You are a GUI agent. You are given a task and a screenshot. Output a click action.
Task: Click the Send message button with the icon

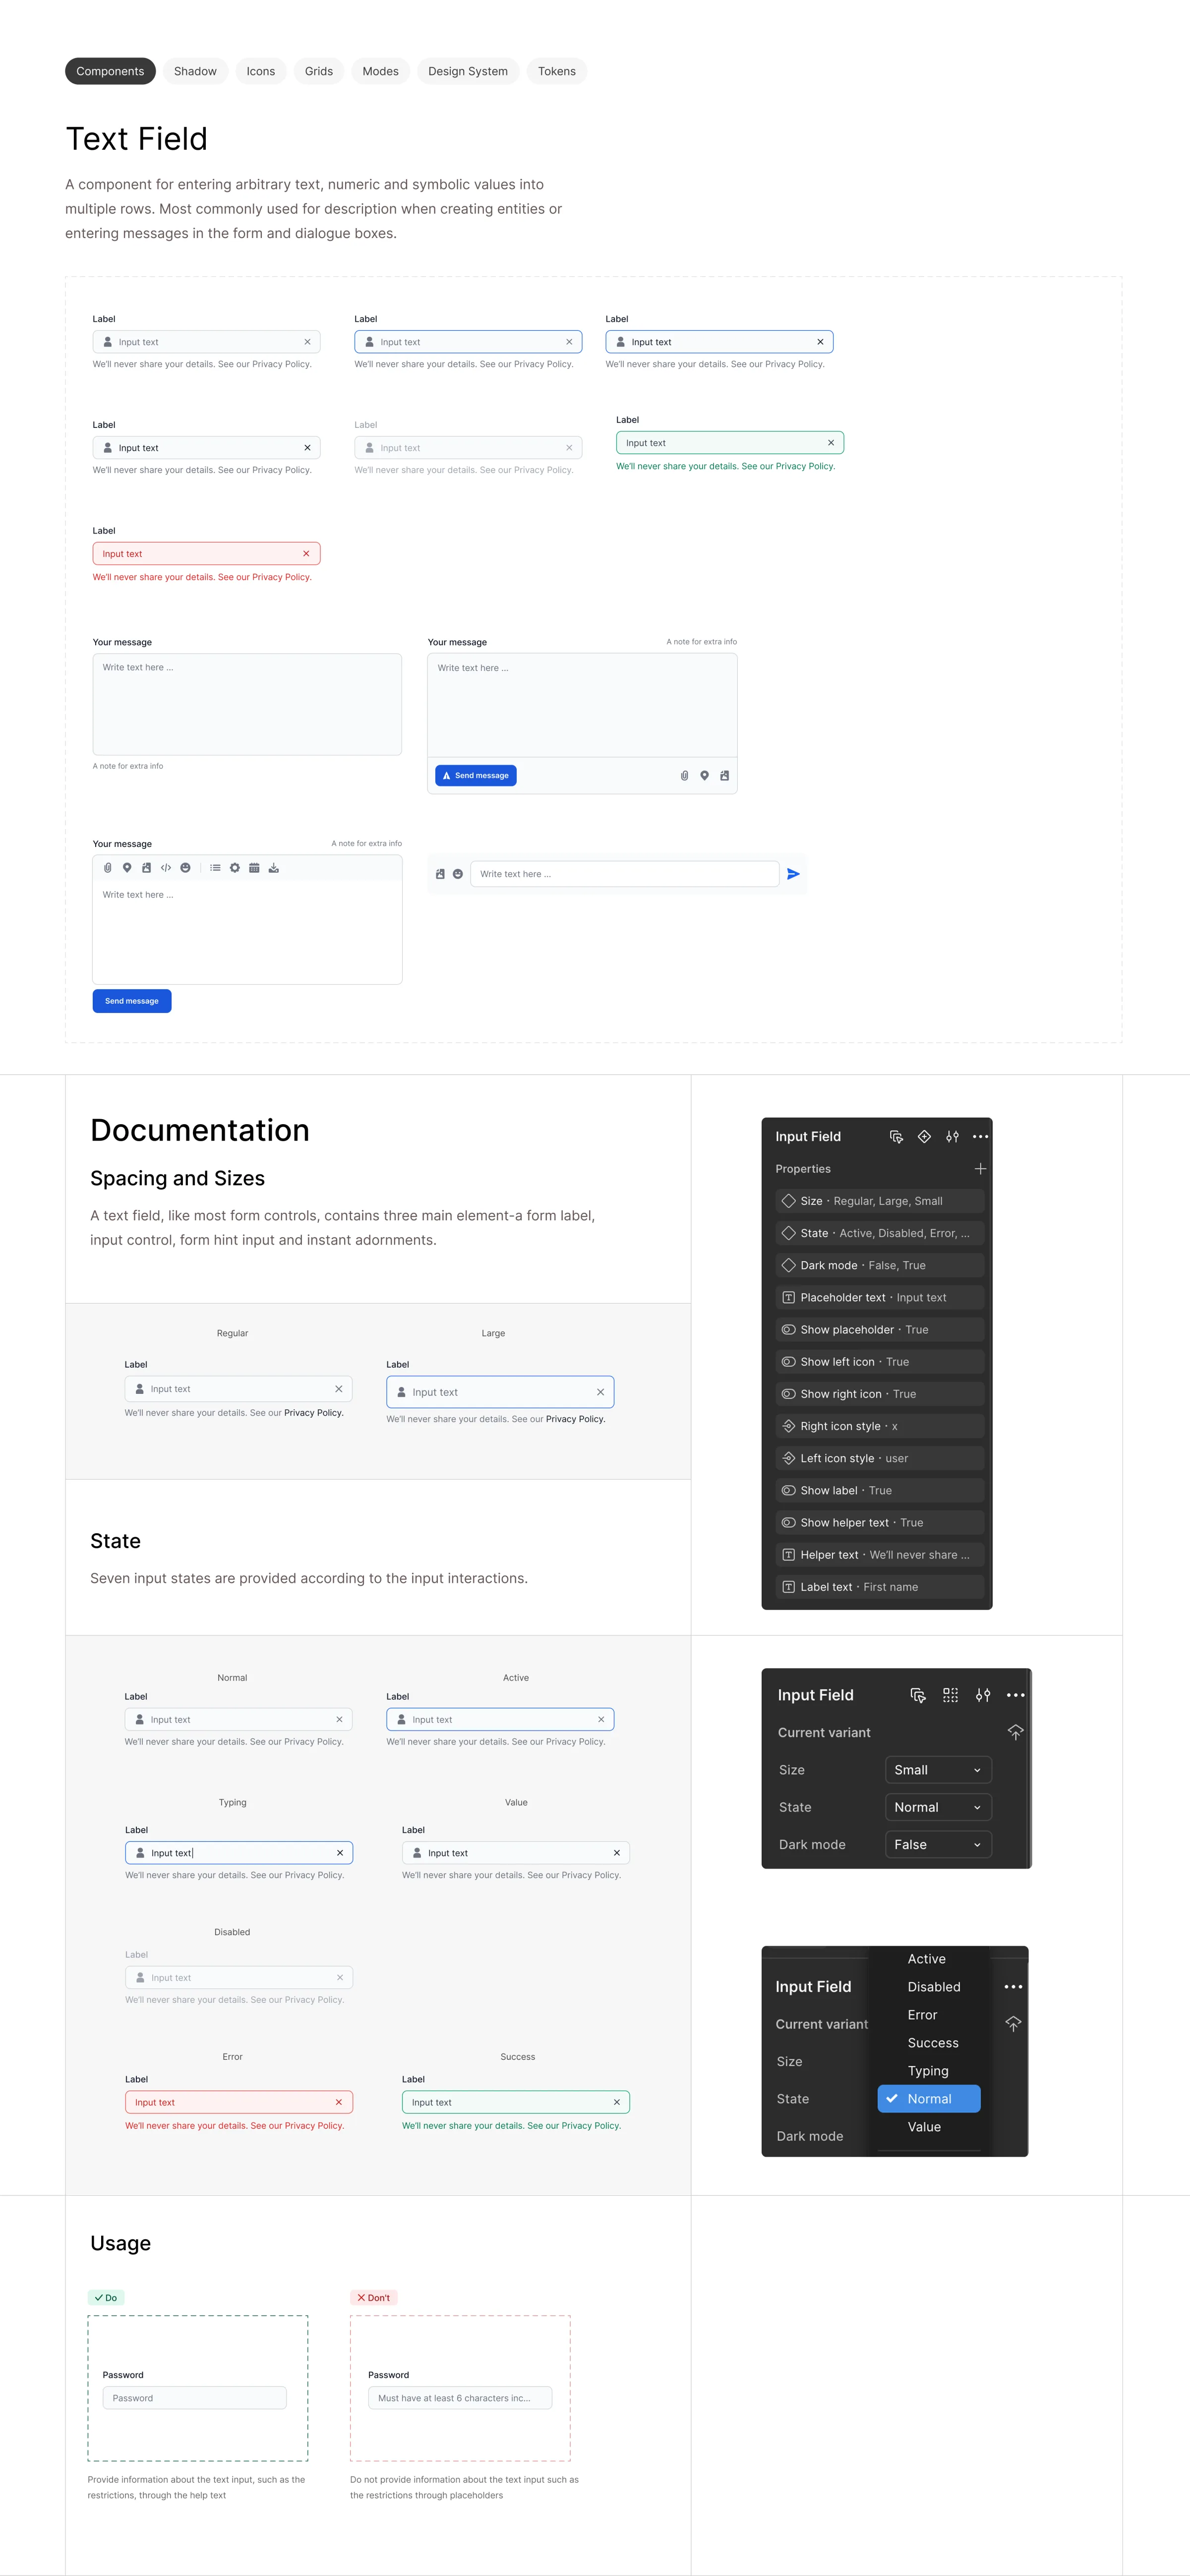click(x=476, y=776)
